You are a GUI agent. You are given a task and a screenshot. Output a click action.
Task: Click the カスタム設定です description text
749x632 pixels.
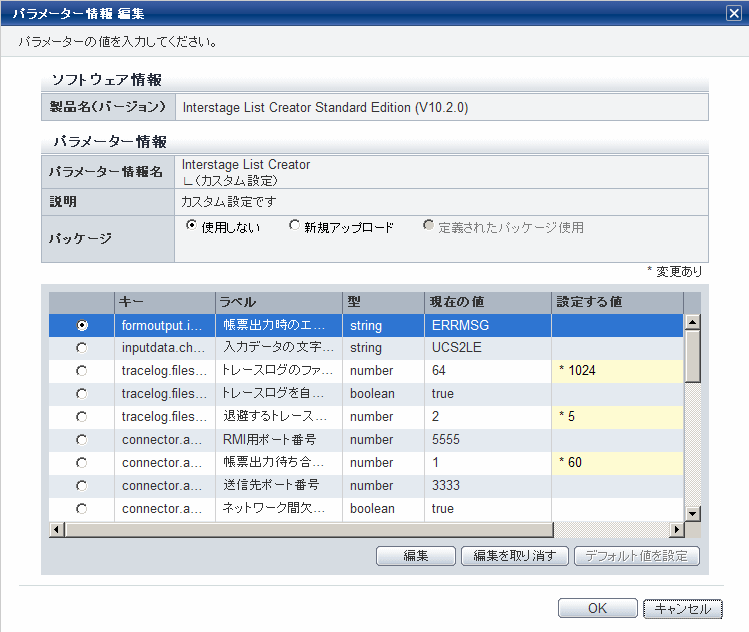[x=228, y=202]
